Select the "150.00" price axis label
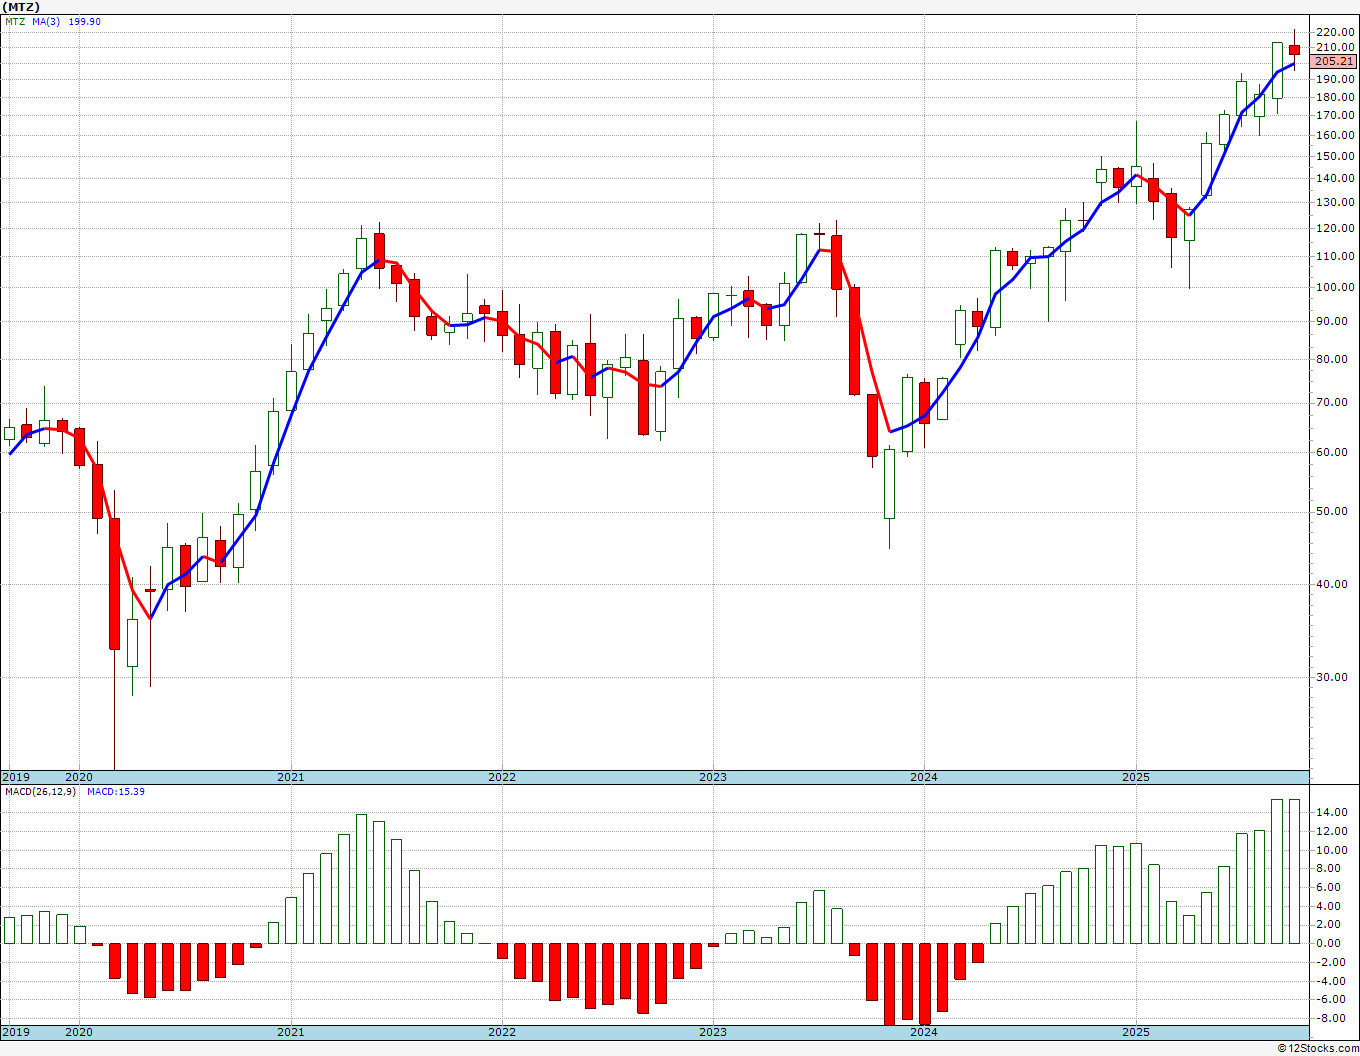The width and height of the screenshot is (1360, 1056). click(x=1335, y=157)
